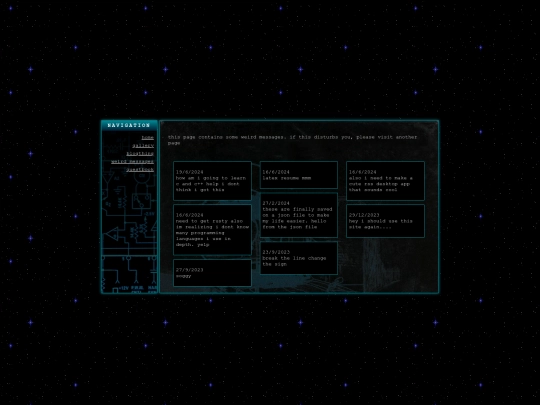Select the 27/2/2024 json file message
540x405 pixels.
299,215
